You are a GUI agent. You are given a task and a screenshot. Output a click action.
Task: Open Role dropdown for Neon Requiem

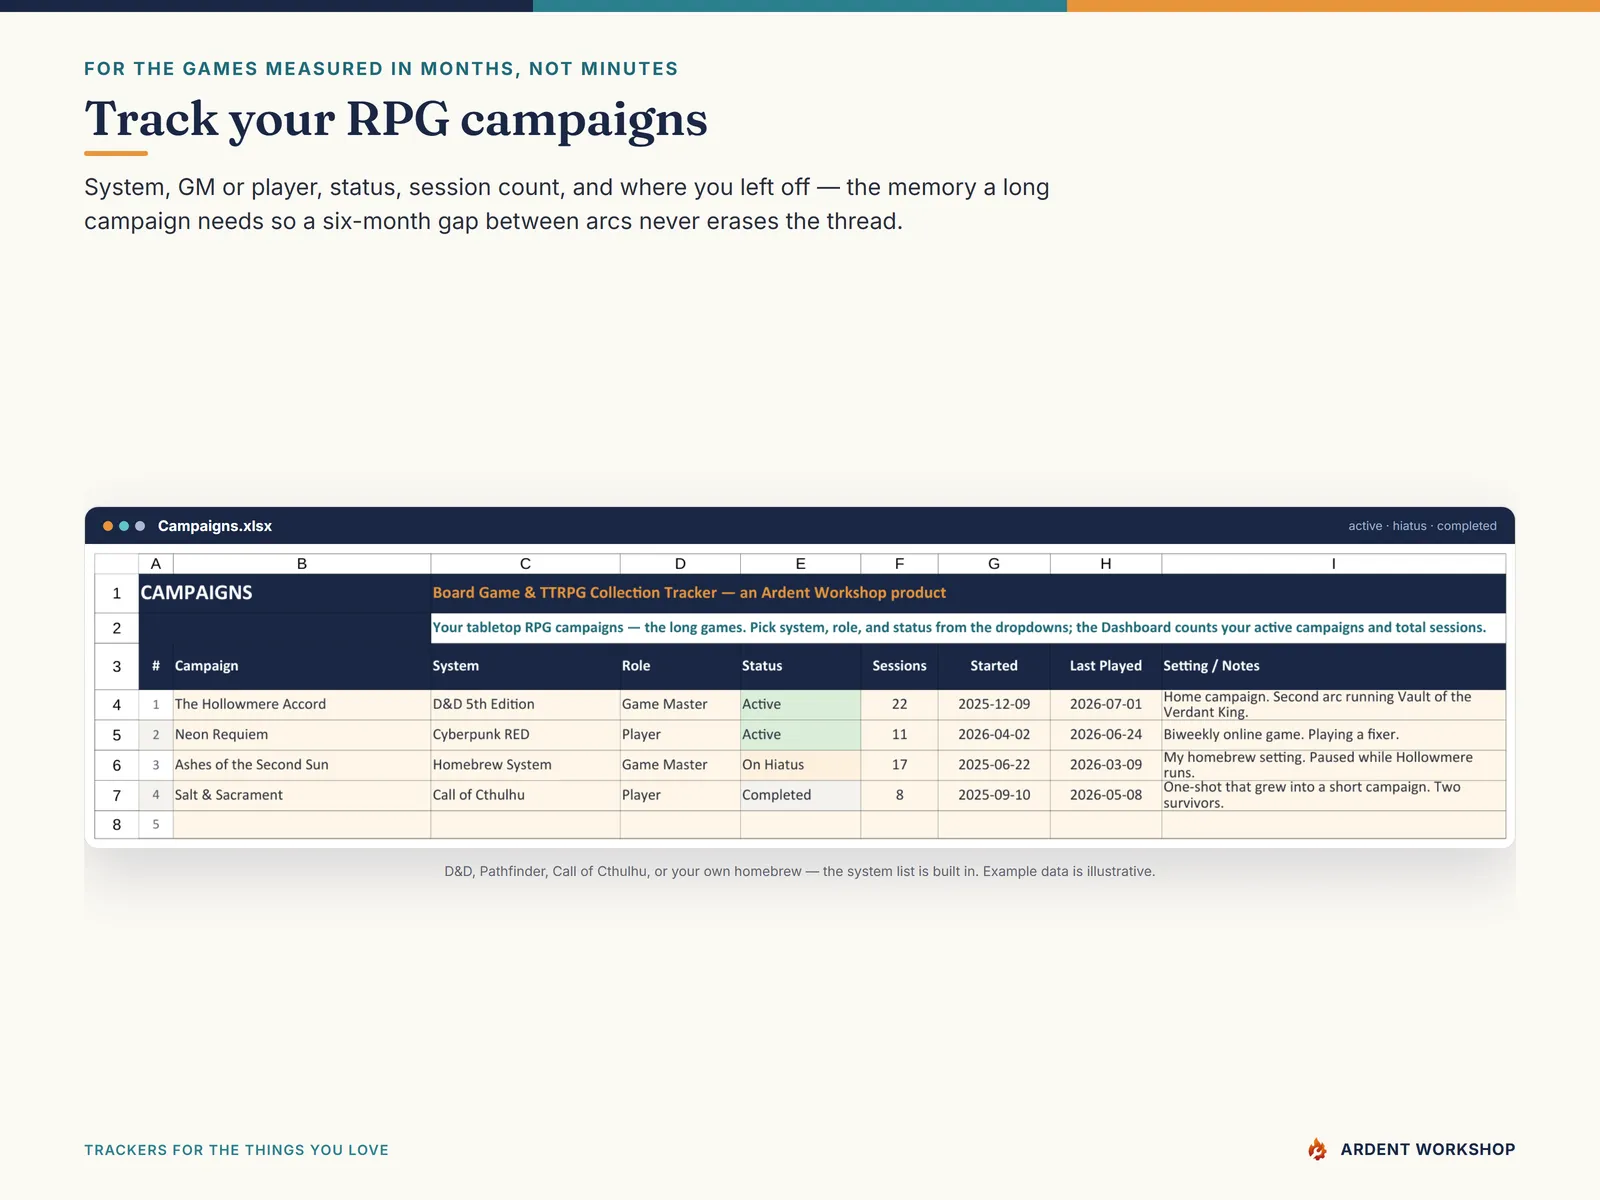[x=680, y=735]
